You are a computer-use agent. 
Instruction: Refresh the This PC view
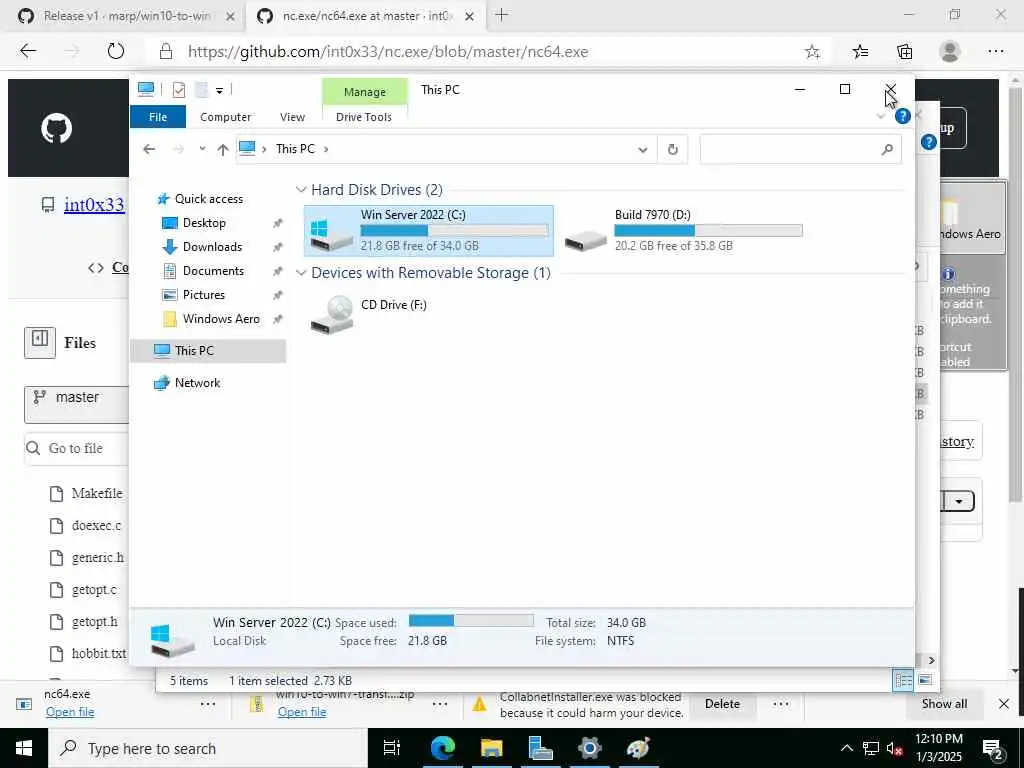point(673,150)
